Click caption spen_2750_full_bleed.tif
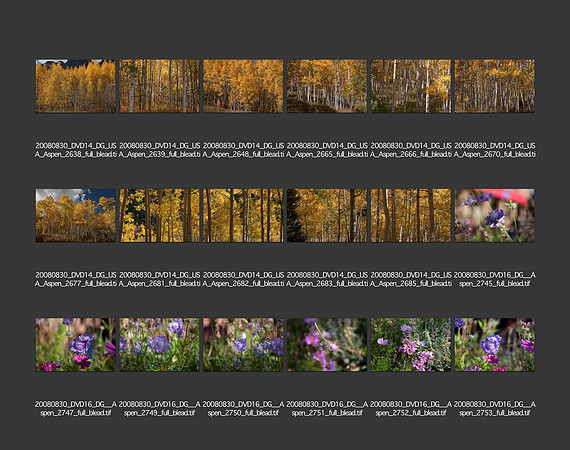The width and height of the screenshot is (570, 450). 243,413
